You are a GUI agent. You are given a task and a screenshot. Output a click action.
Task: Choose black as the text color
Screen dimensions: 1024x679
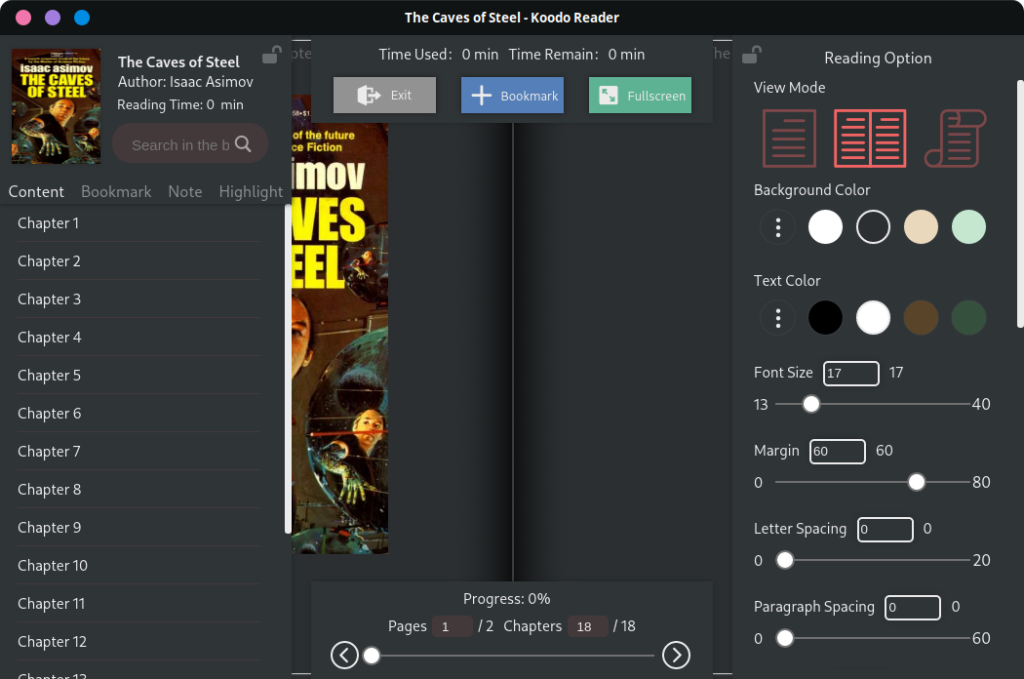coord(825,317)
